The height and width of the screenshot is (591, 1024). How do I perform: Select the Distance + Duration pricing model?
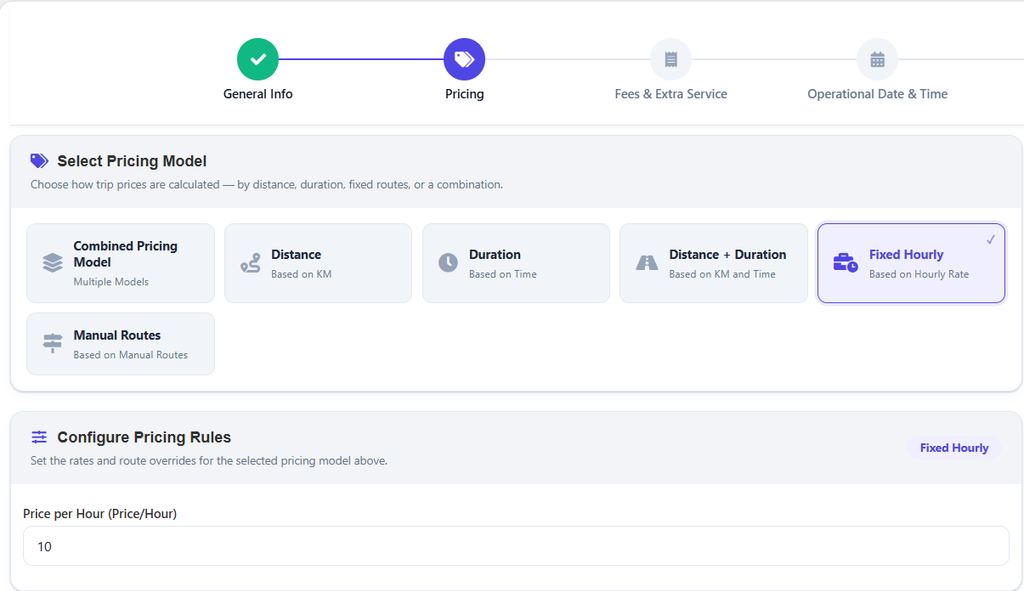tap(714, 263)
